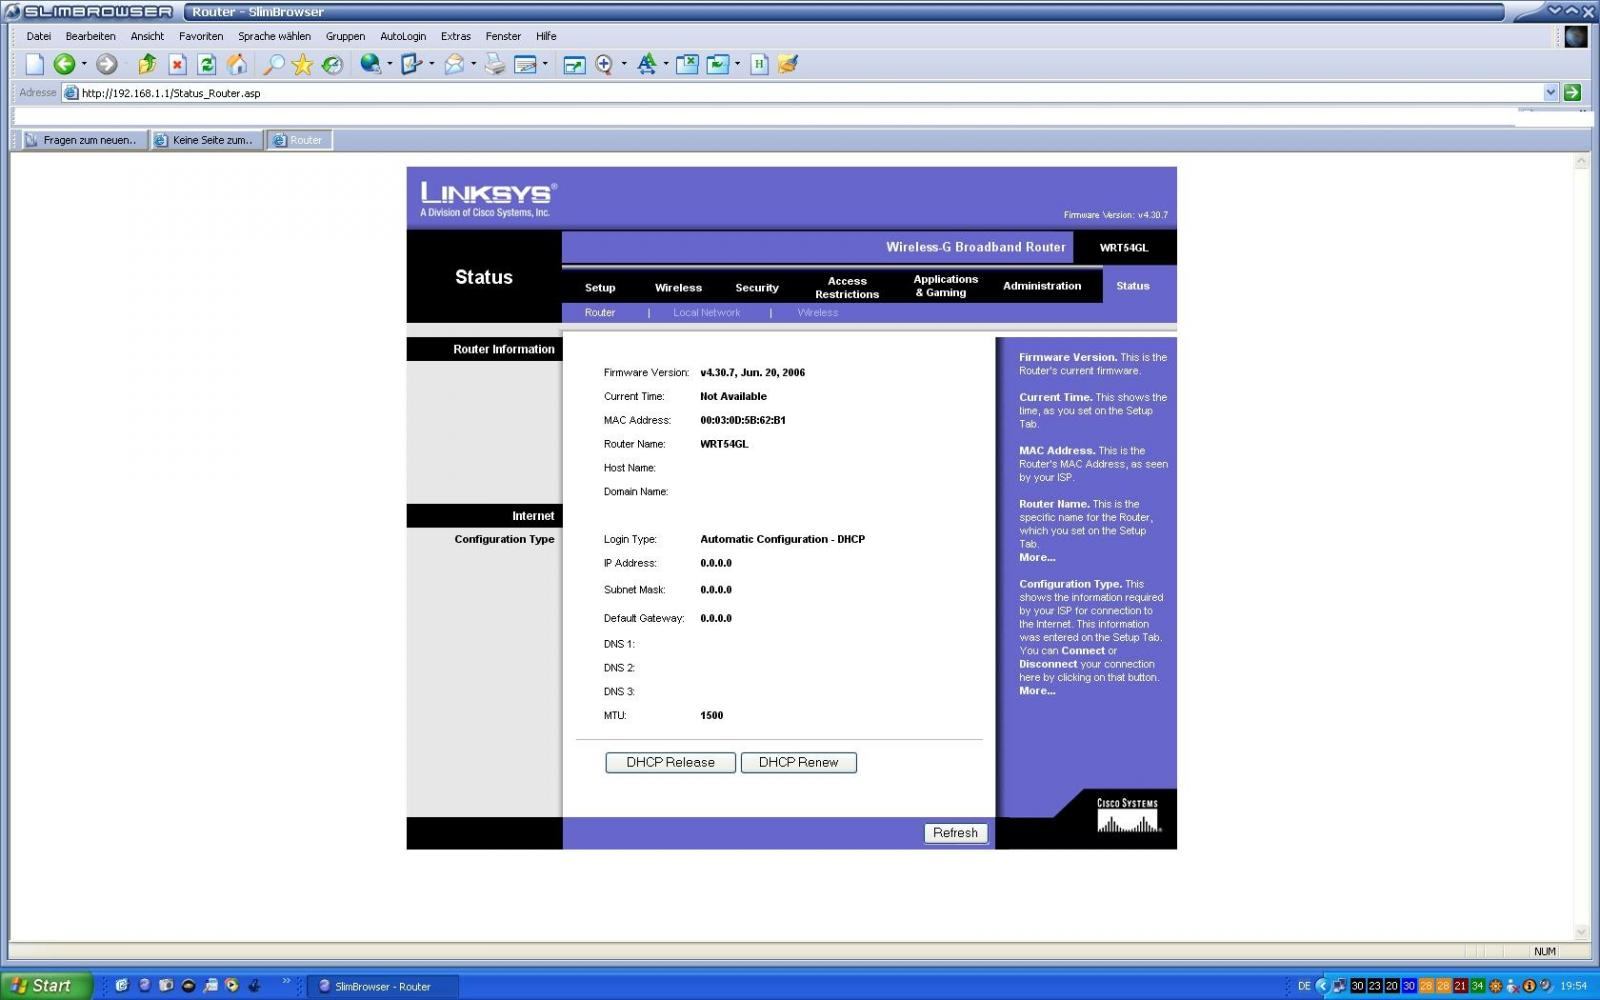
Task: Click green Go arrow beside address bar
Action: point(1572,92)
